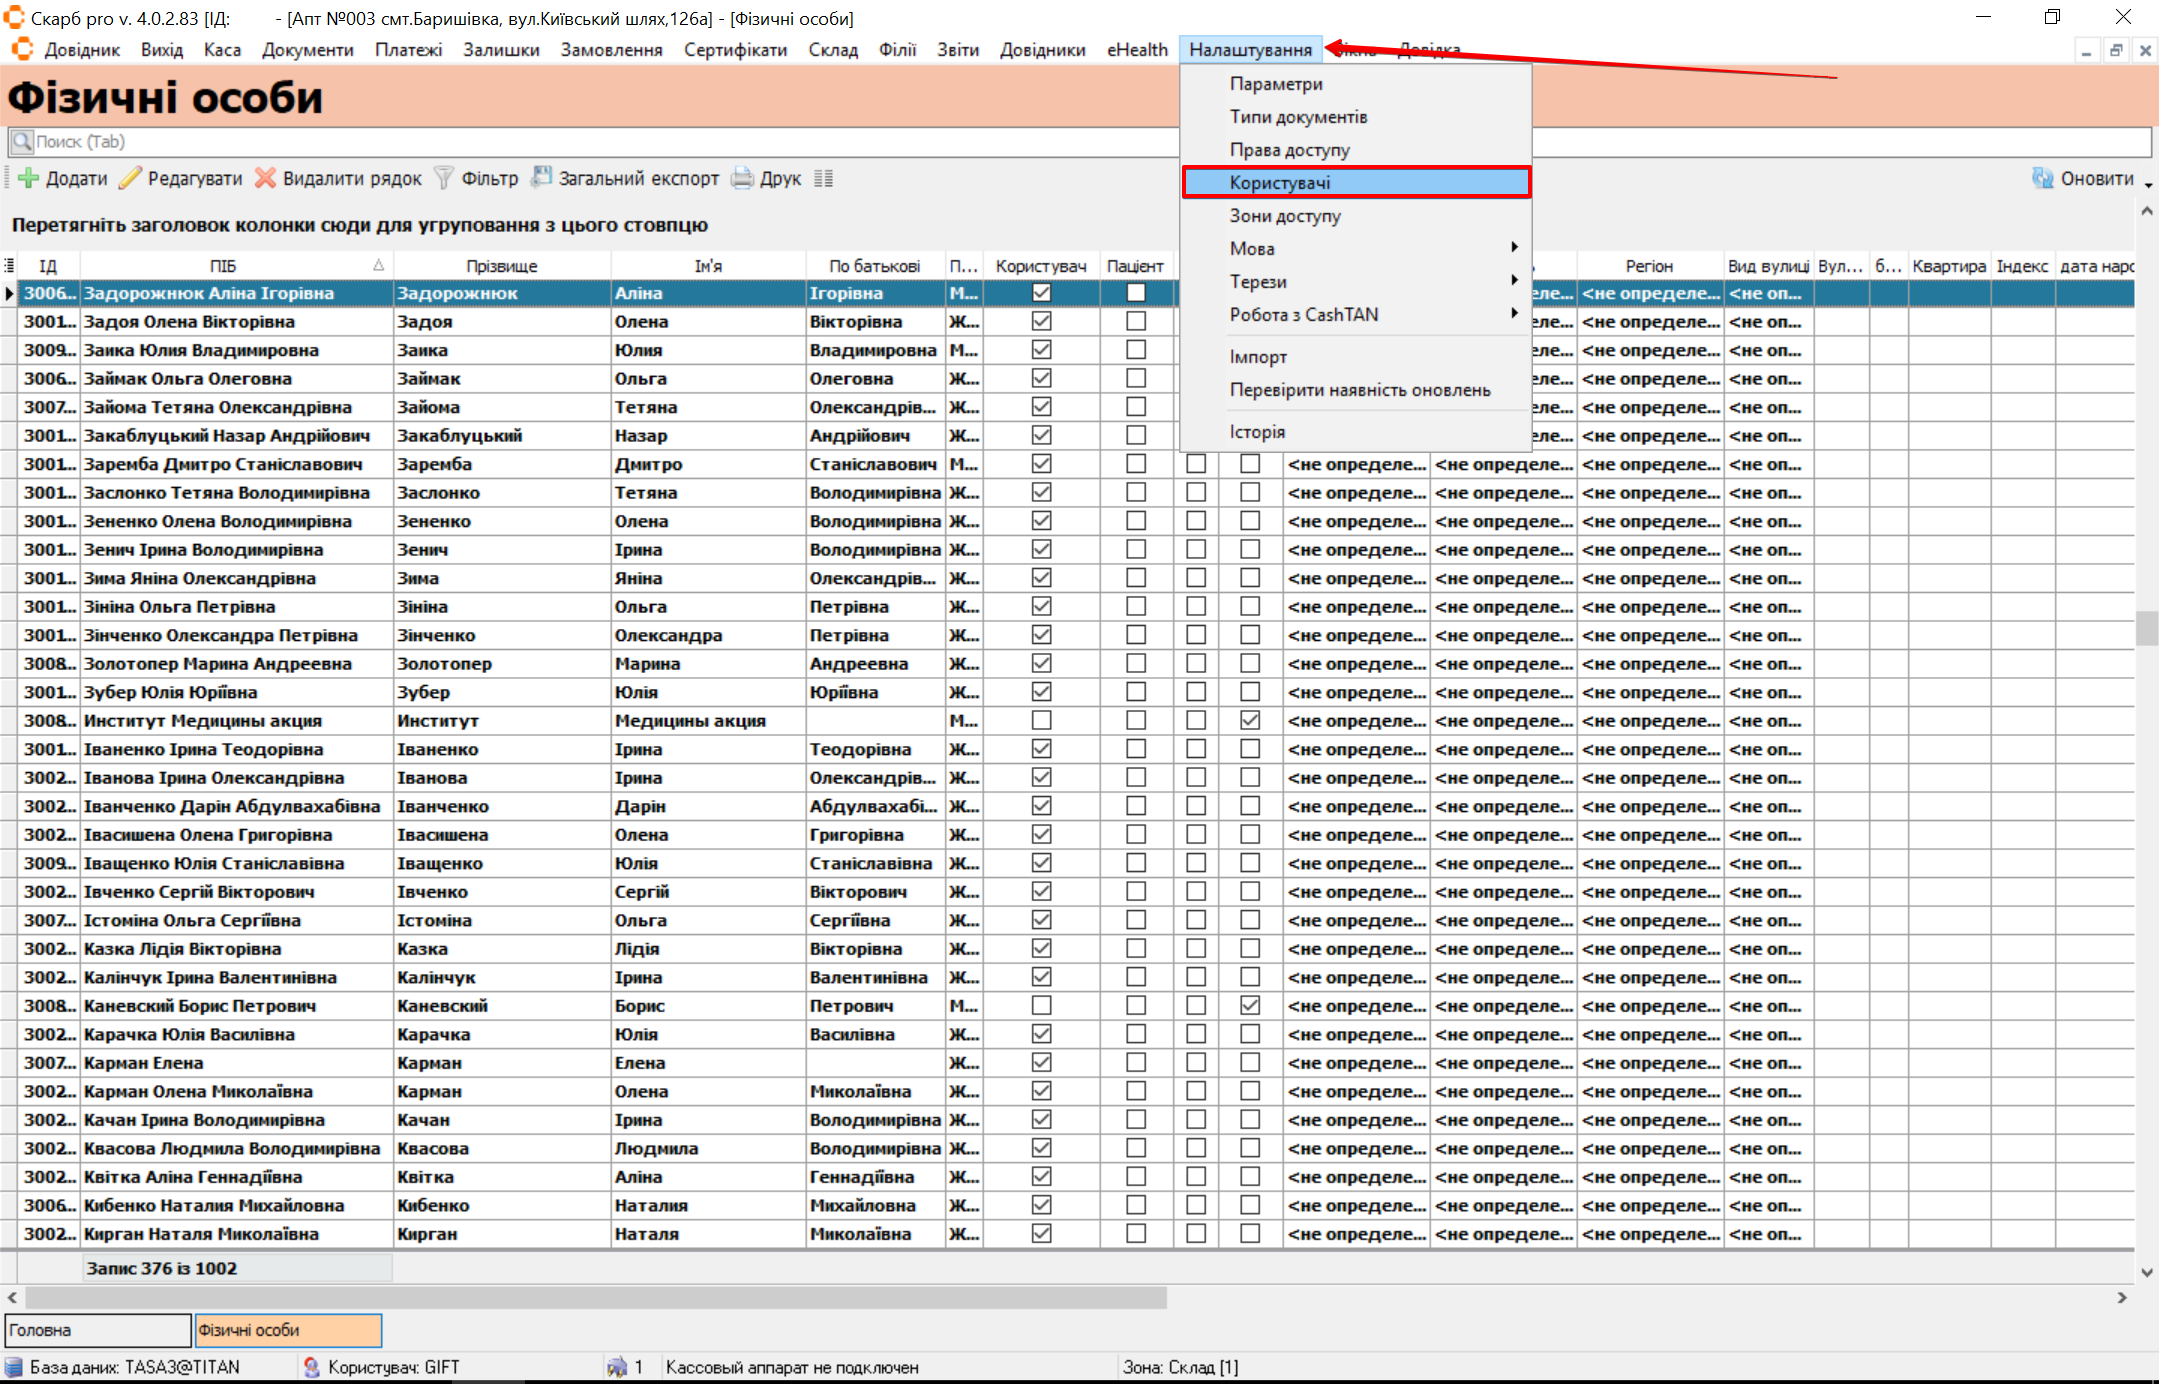Click the column layout icon after Друк
This screenshot has width=2159, height=1384.
coord(823,179)
